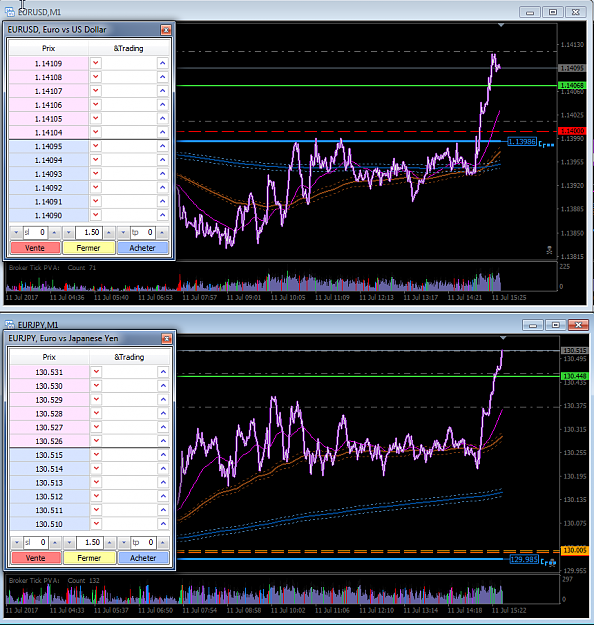Increase take profit value in EURUSD panel

162,232
